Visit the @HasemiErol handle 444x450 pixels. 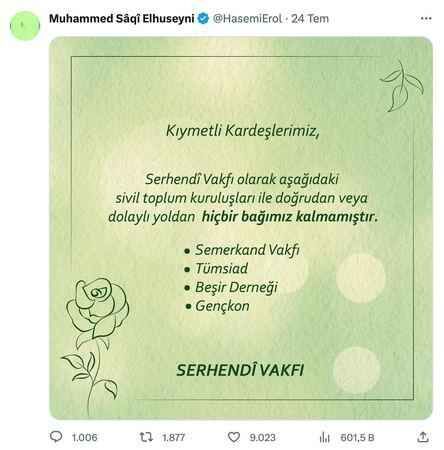[x=248, y=18]
